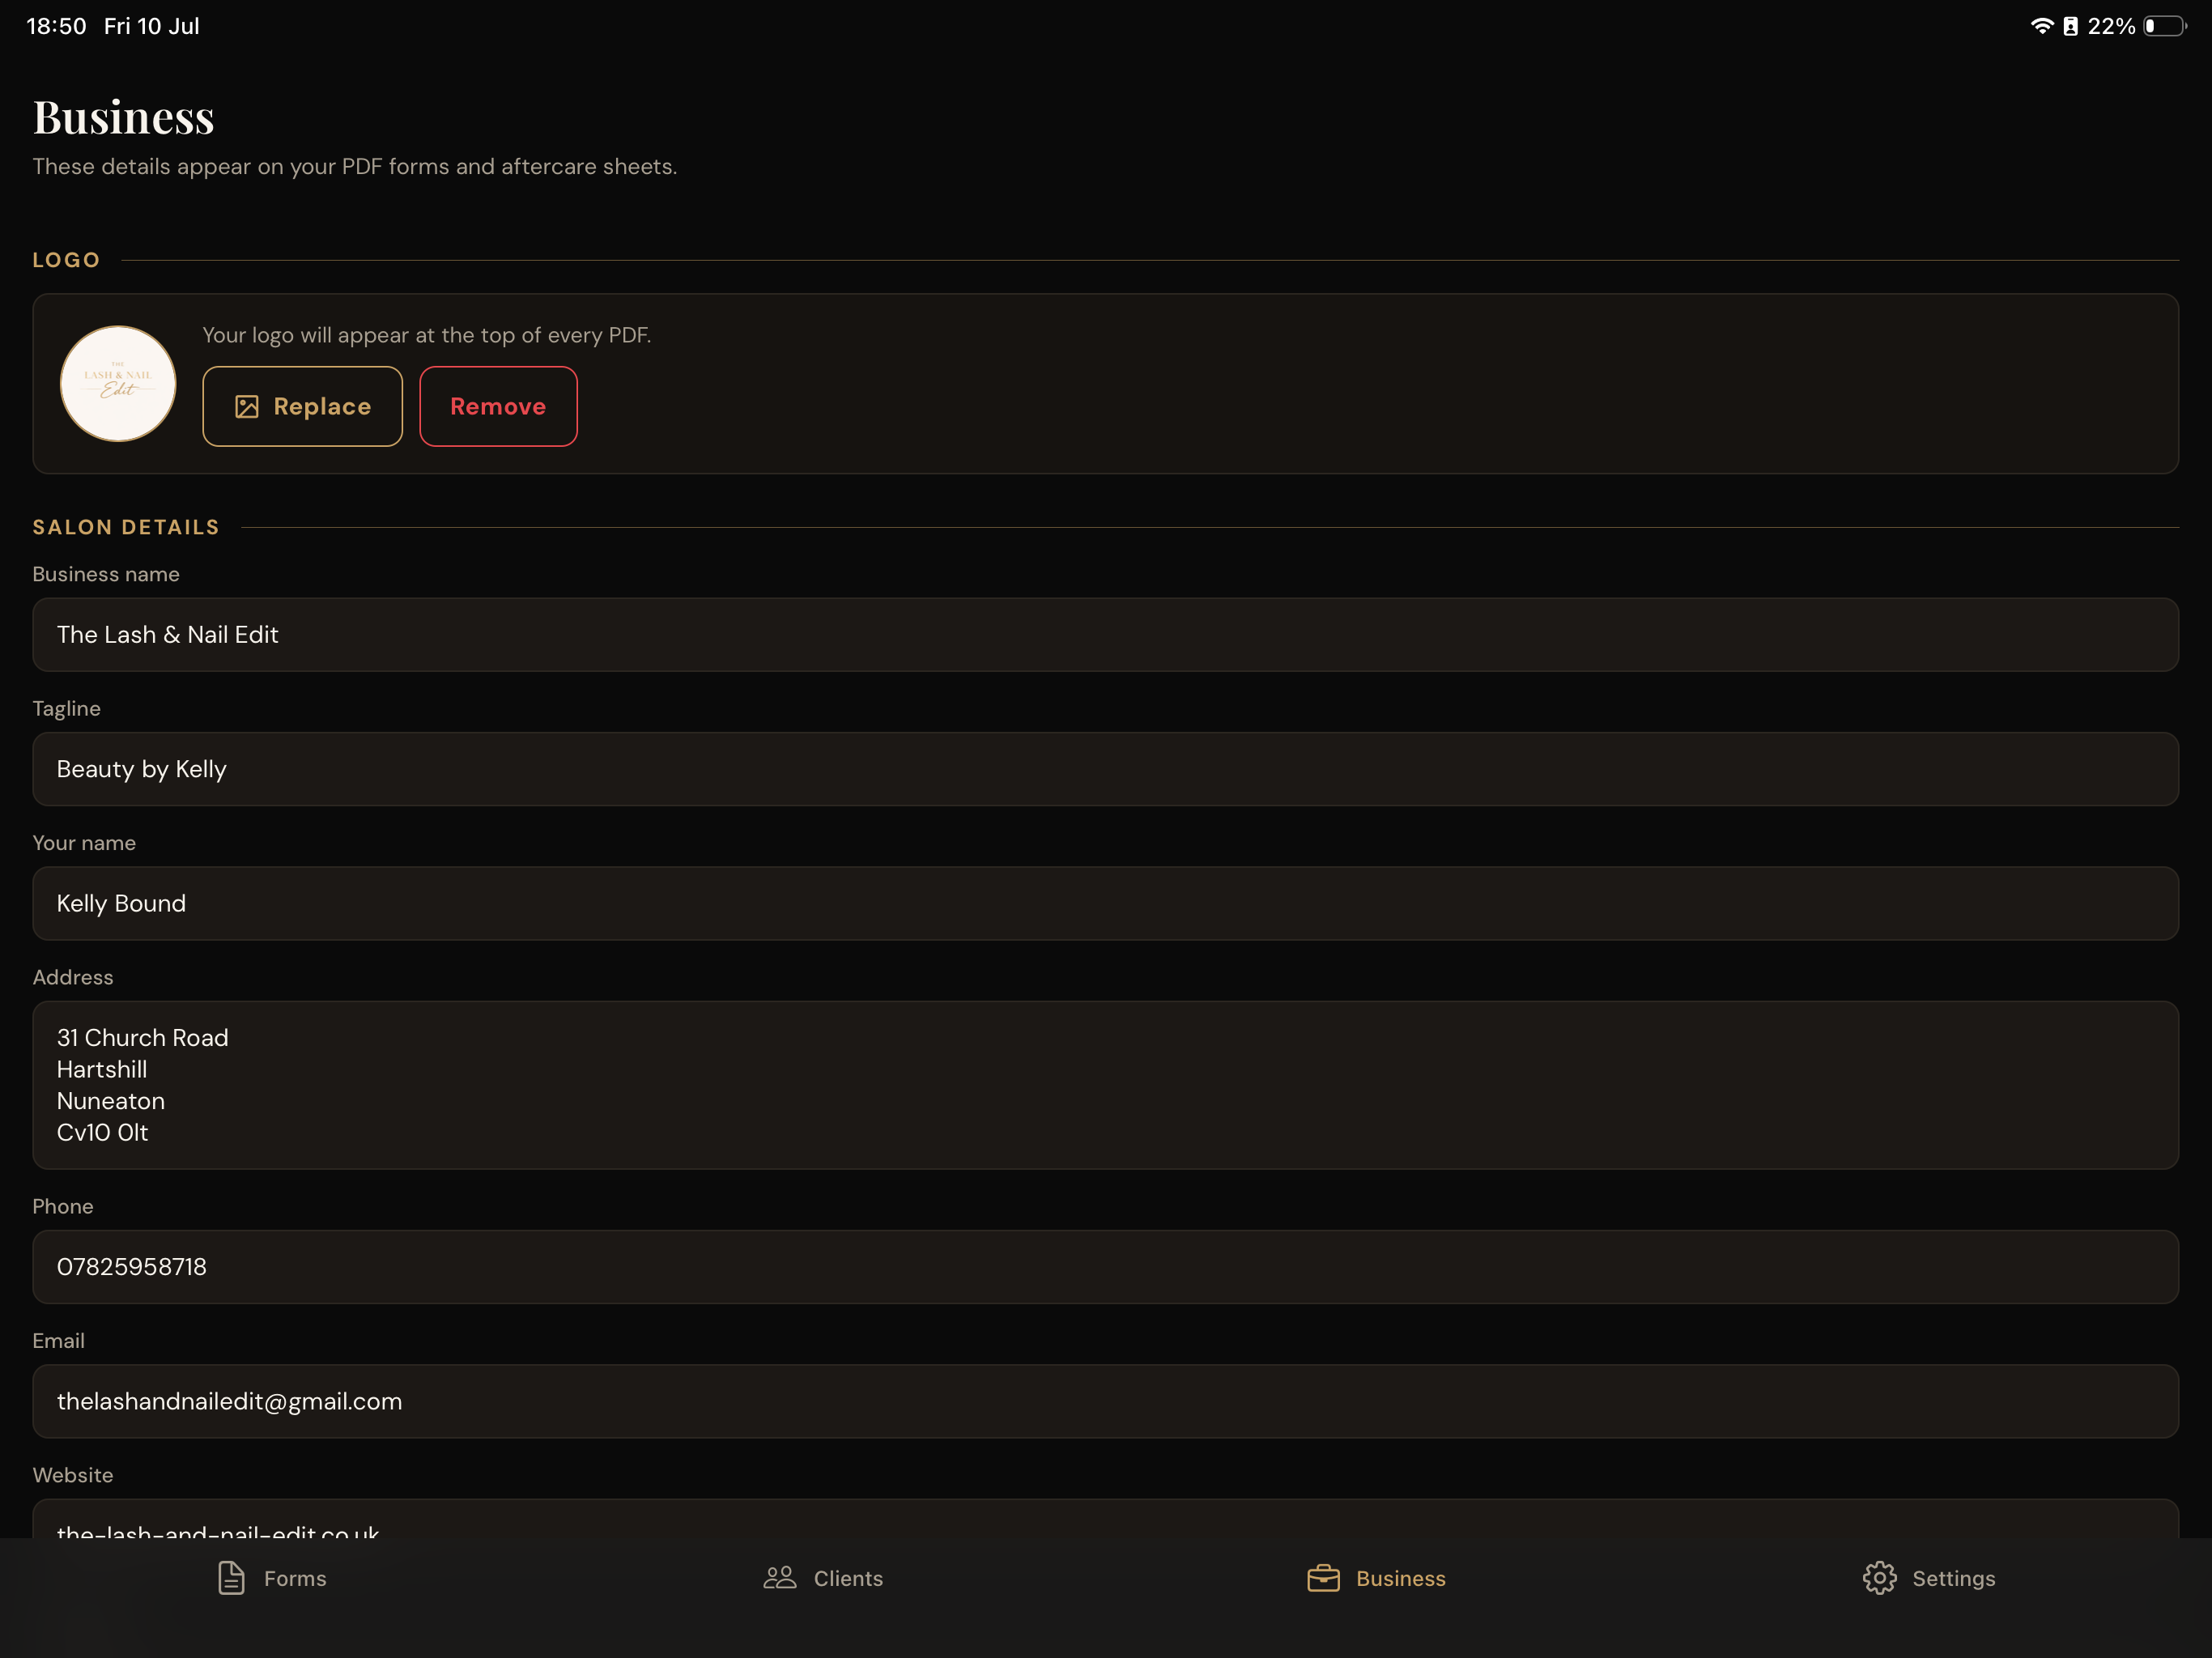Click the PDF forms subtitle text

[355, 166]
